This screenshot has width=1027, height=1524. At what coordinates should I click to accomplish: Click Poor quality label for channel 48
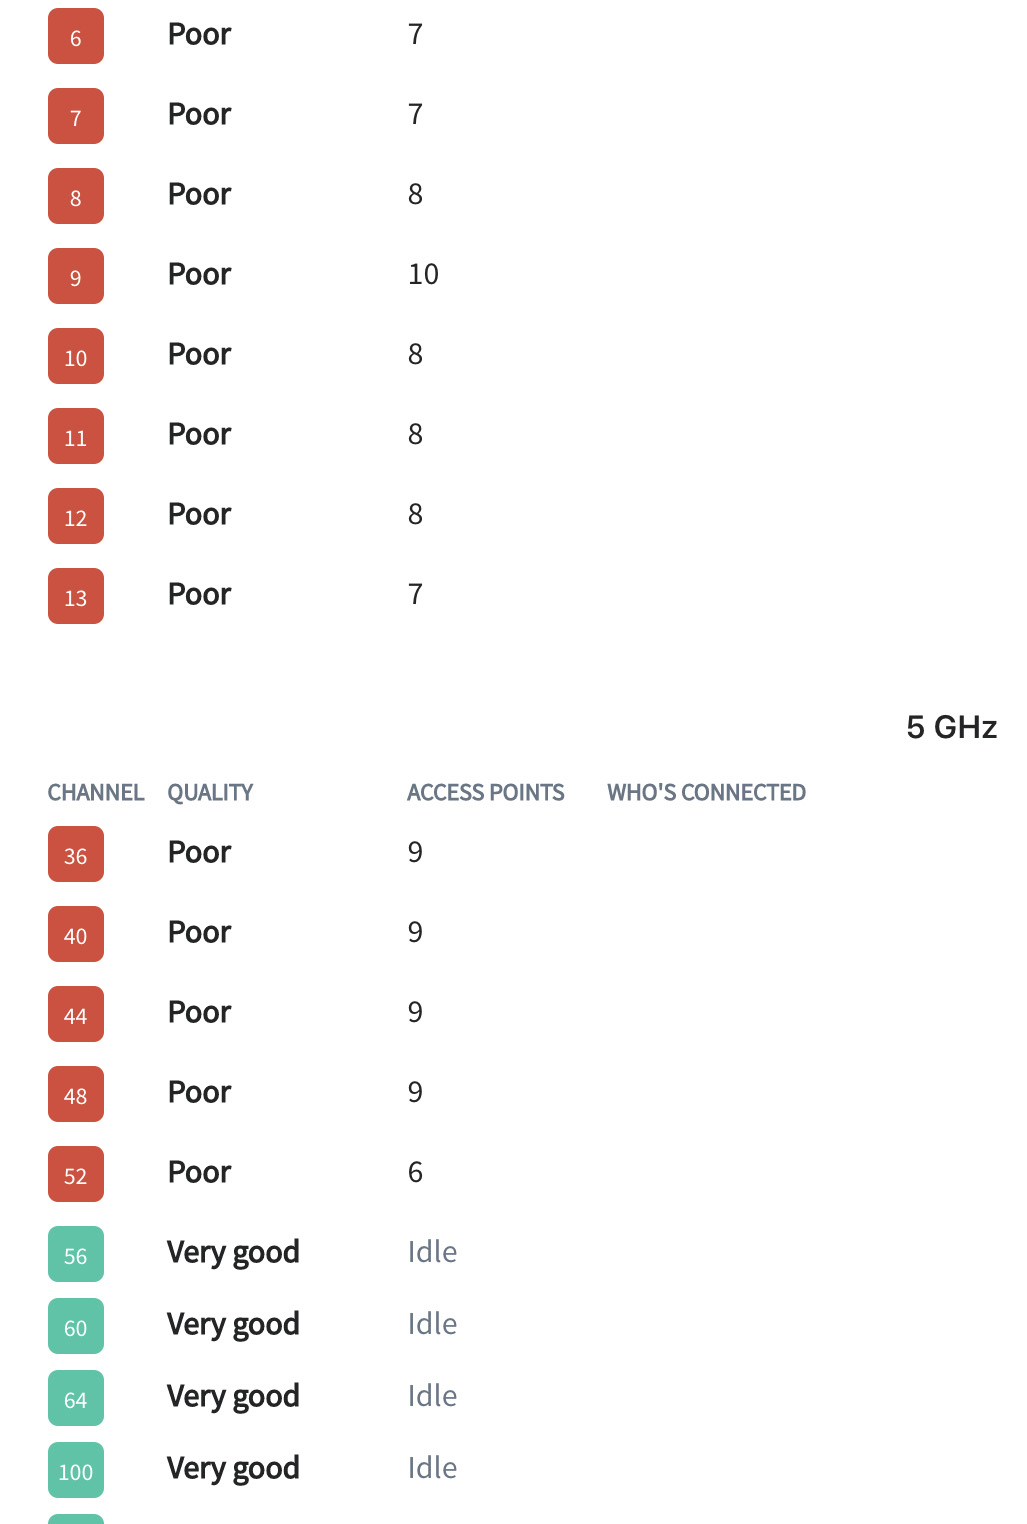(x=199, y=1092)
